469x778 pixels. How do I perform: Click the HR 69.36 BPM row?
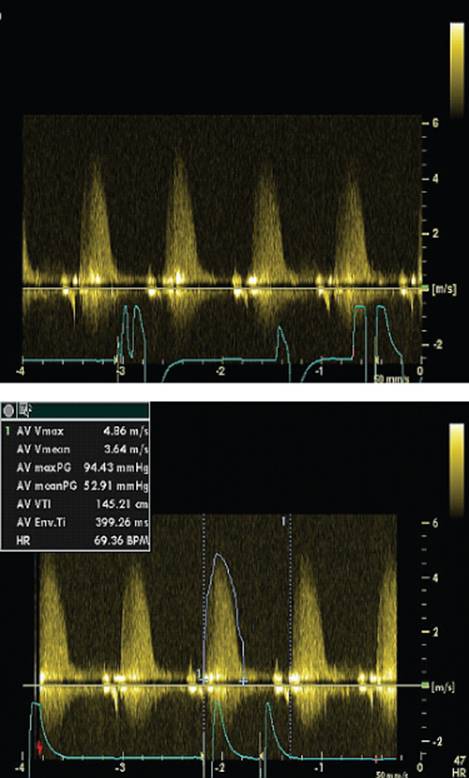[75, 540]
